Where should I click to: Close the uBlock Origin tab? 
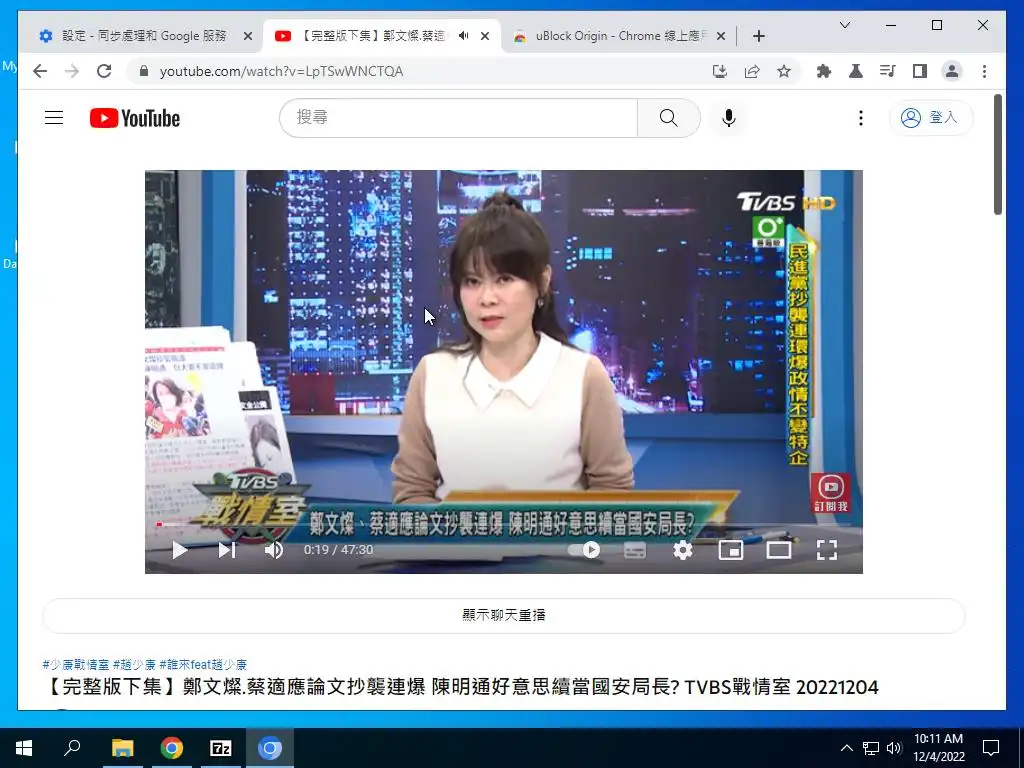pos(721,36)
